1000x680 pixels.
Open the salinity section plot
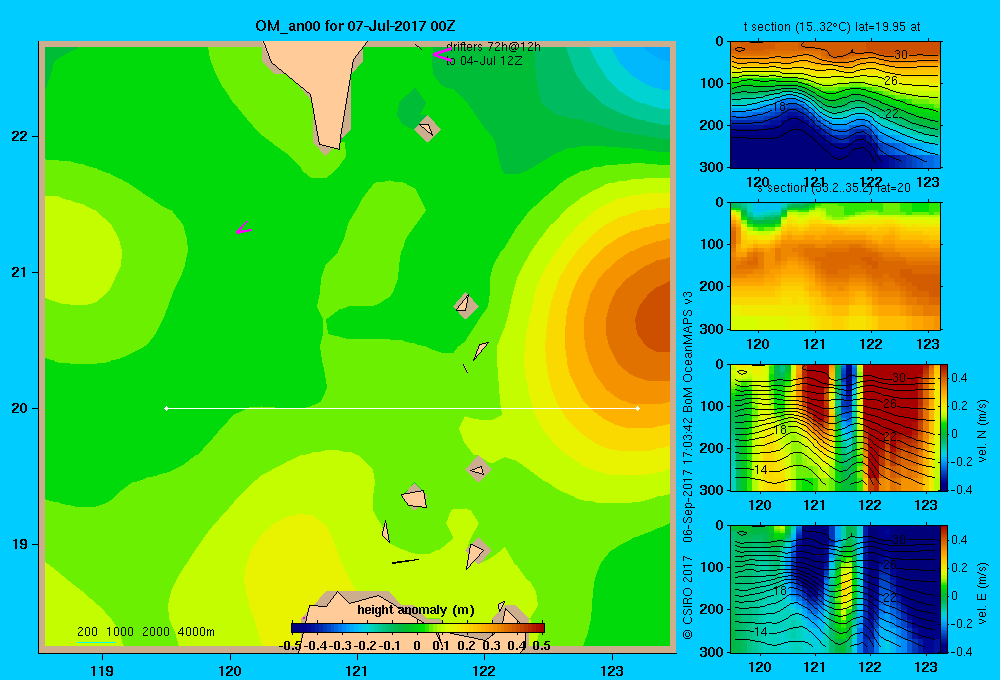tap(835, 266)
